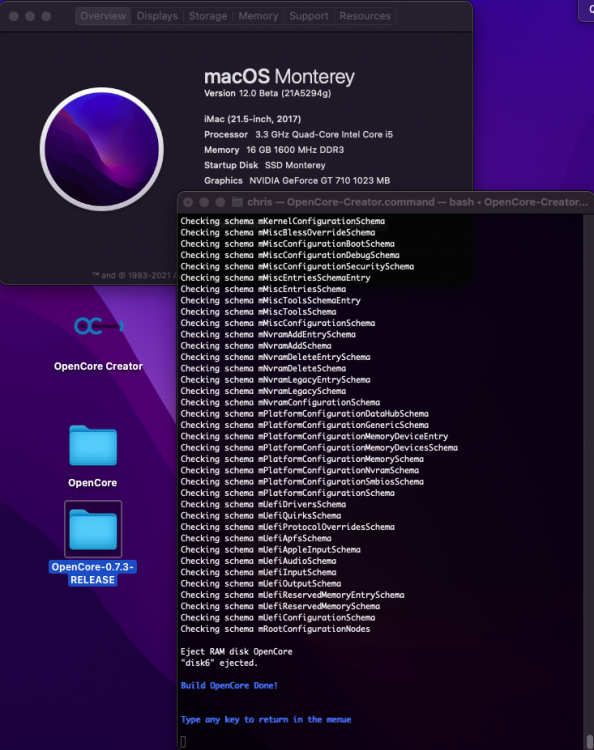The width and height of the screenshot is (594, 750).
Task: Click the 'mUefiReservedMemoryEntrySchema' line
Action: [292, 595]
